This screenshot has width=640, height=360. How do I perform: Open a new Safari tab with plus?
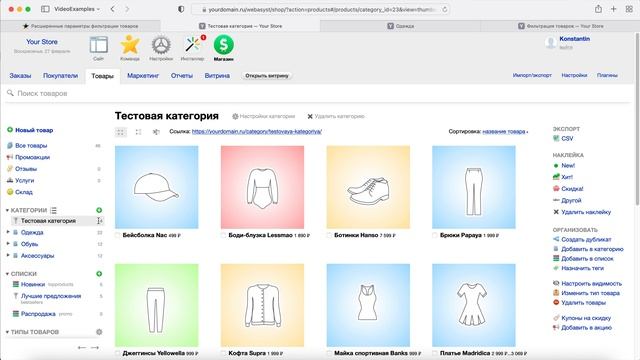coord(613,9)
